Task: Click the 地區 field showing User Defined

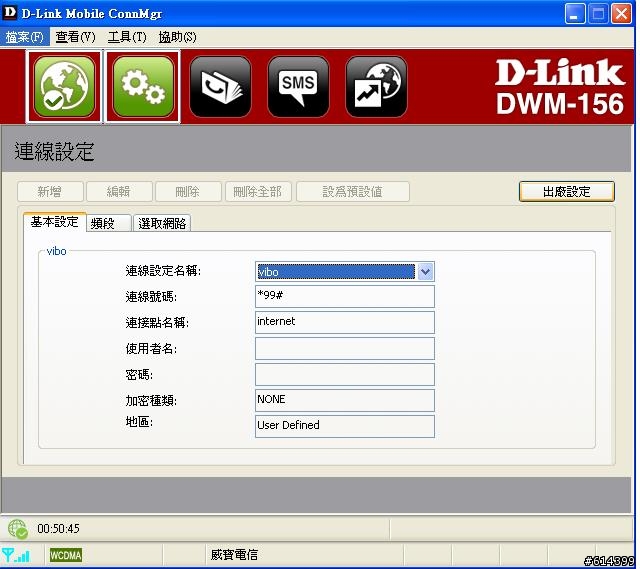Action: (345, 427)
